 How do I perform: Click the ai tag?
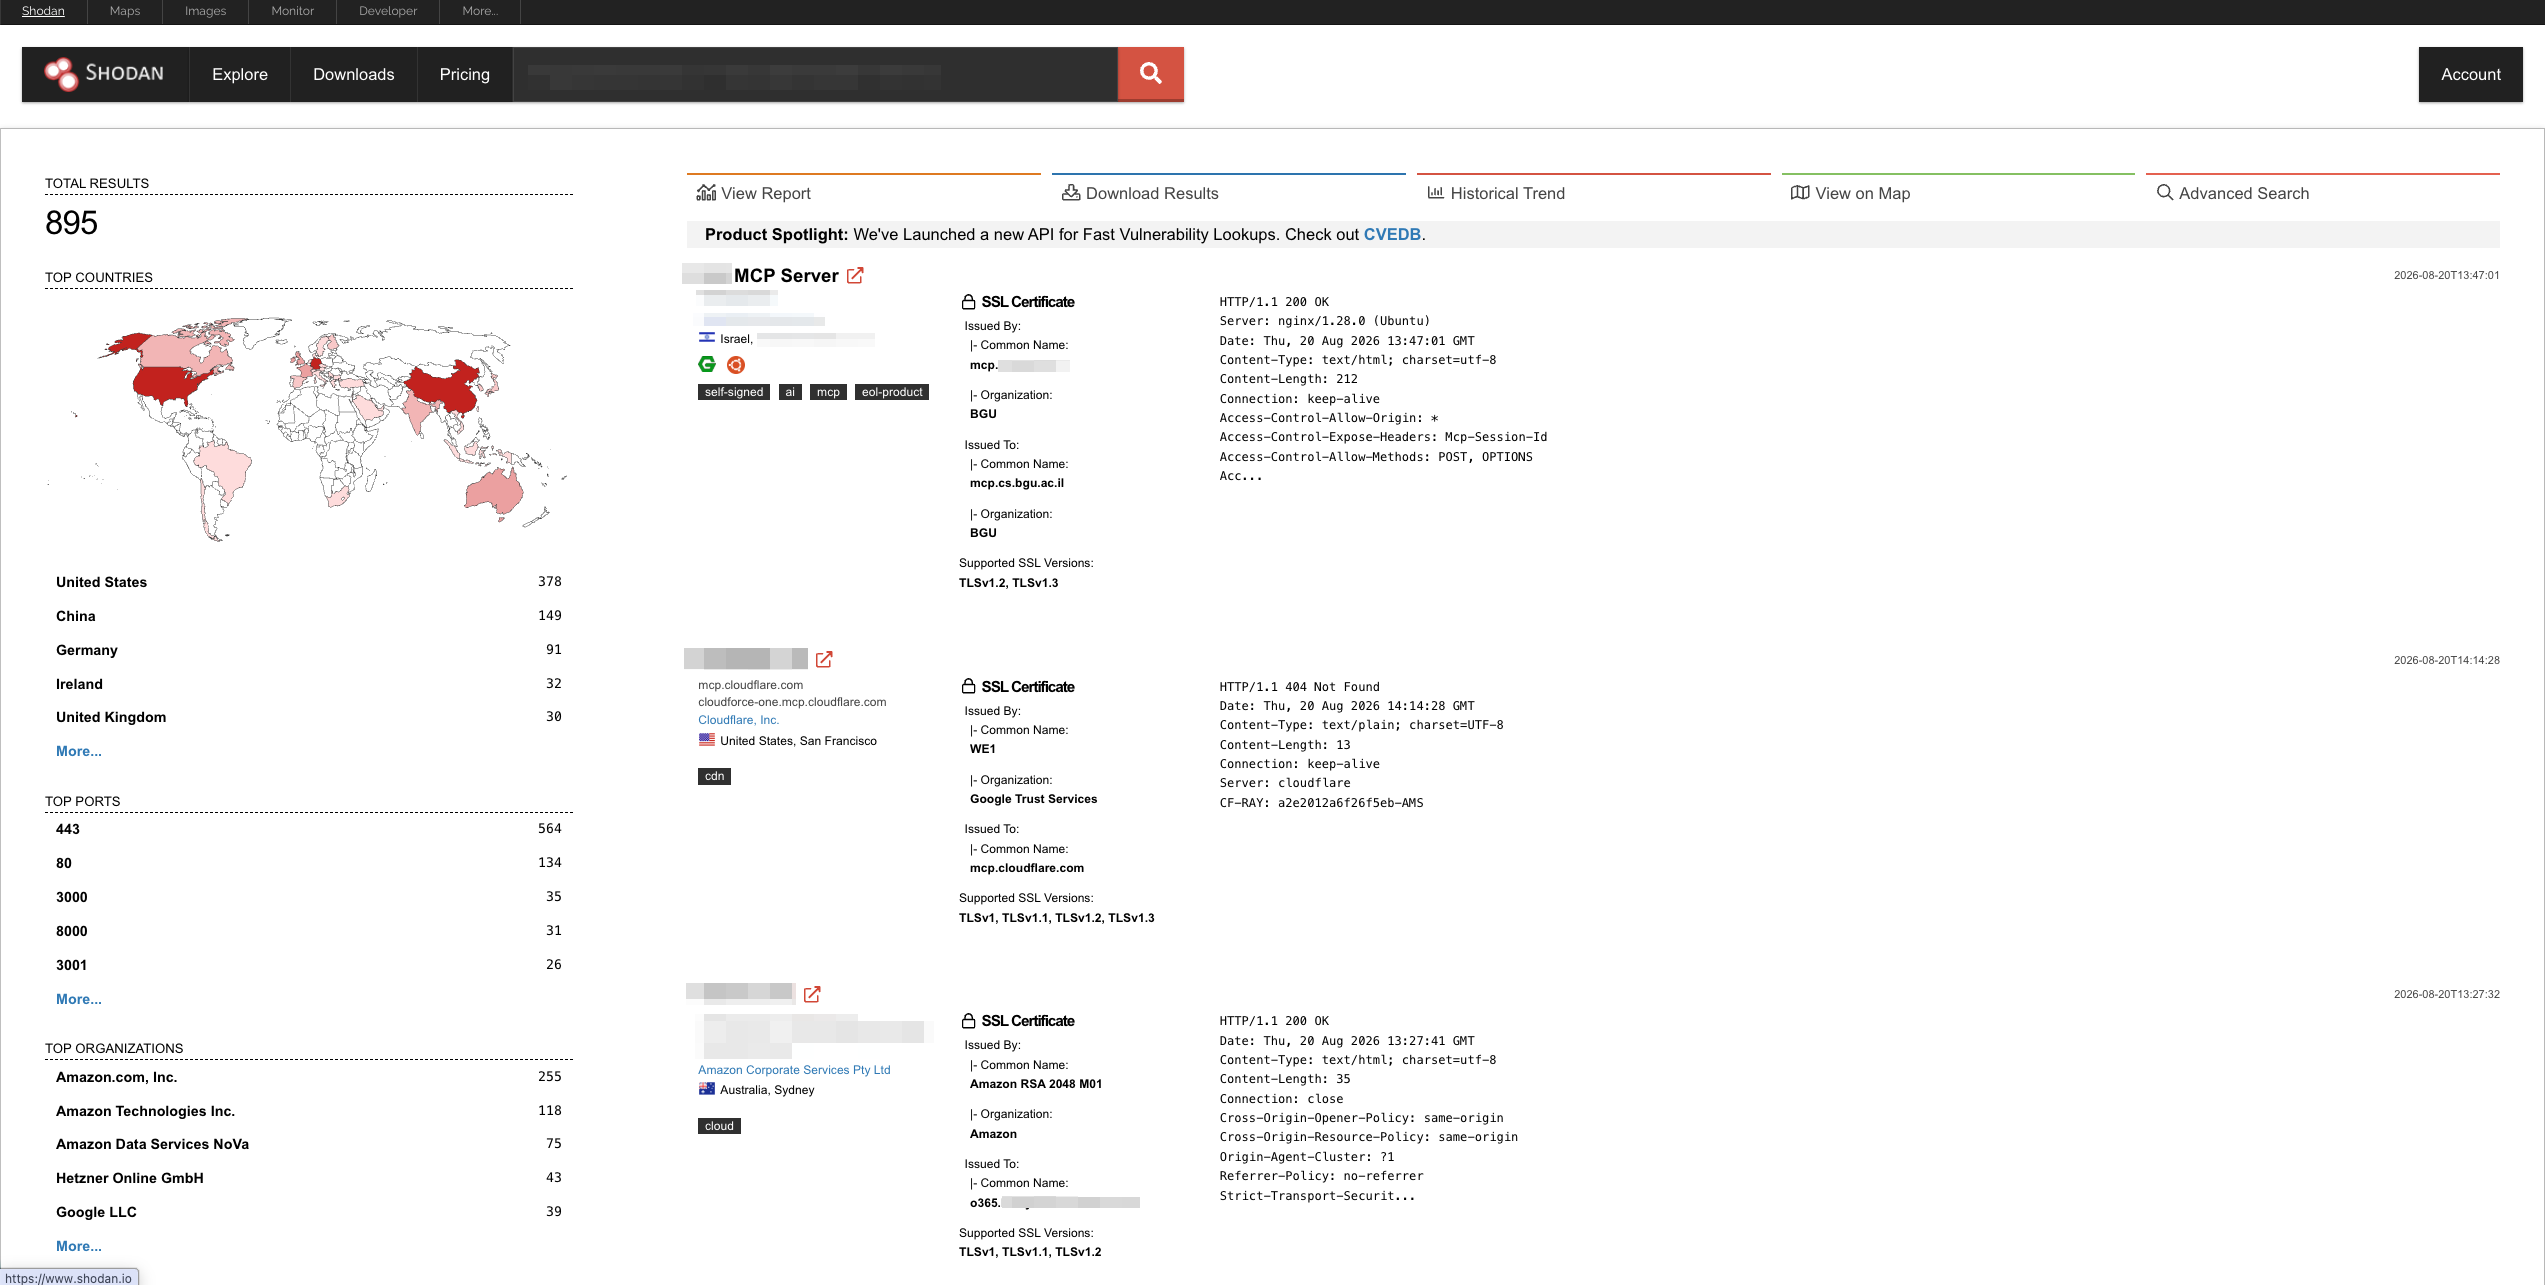coord(790,392)
